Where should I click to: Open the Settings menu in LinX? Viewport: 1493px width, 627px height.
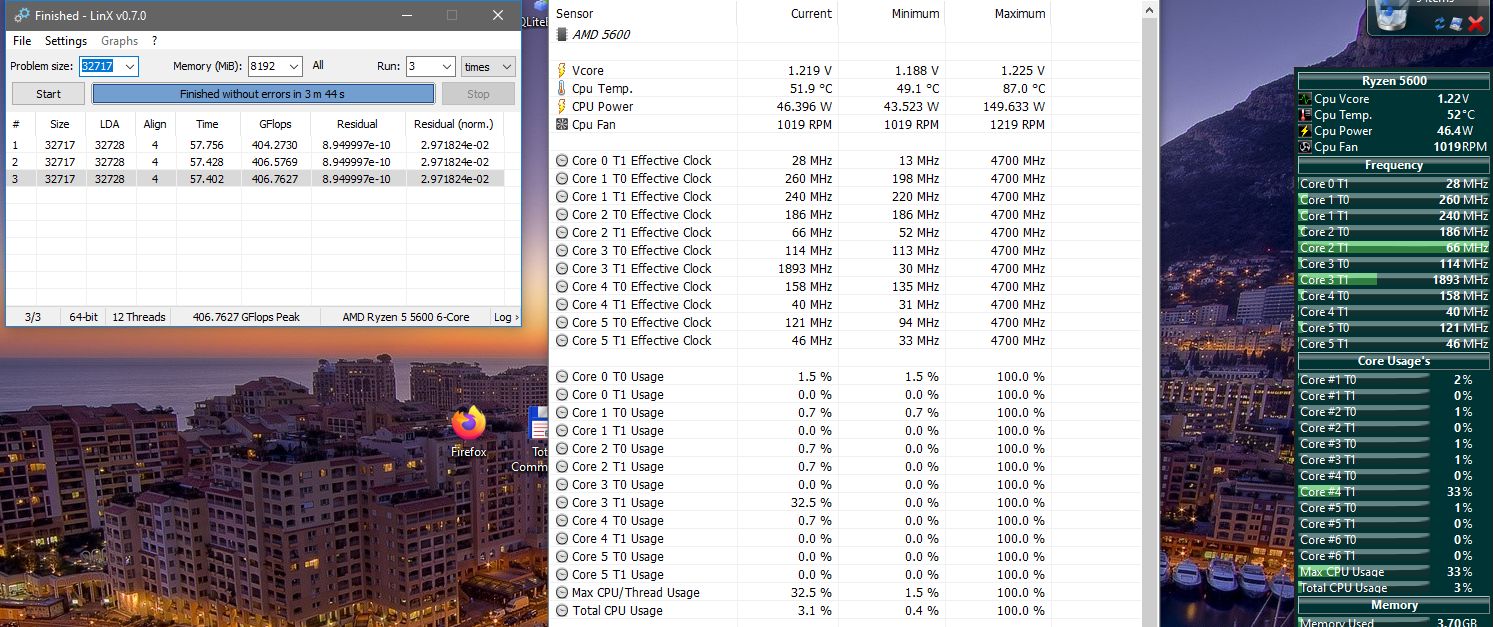coord(66,41)
